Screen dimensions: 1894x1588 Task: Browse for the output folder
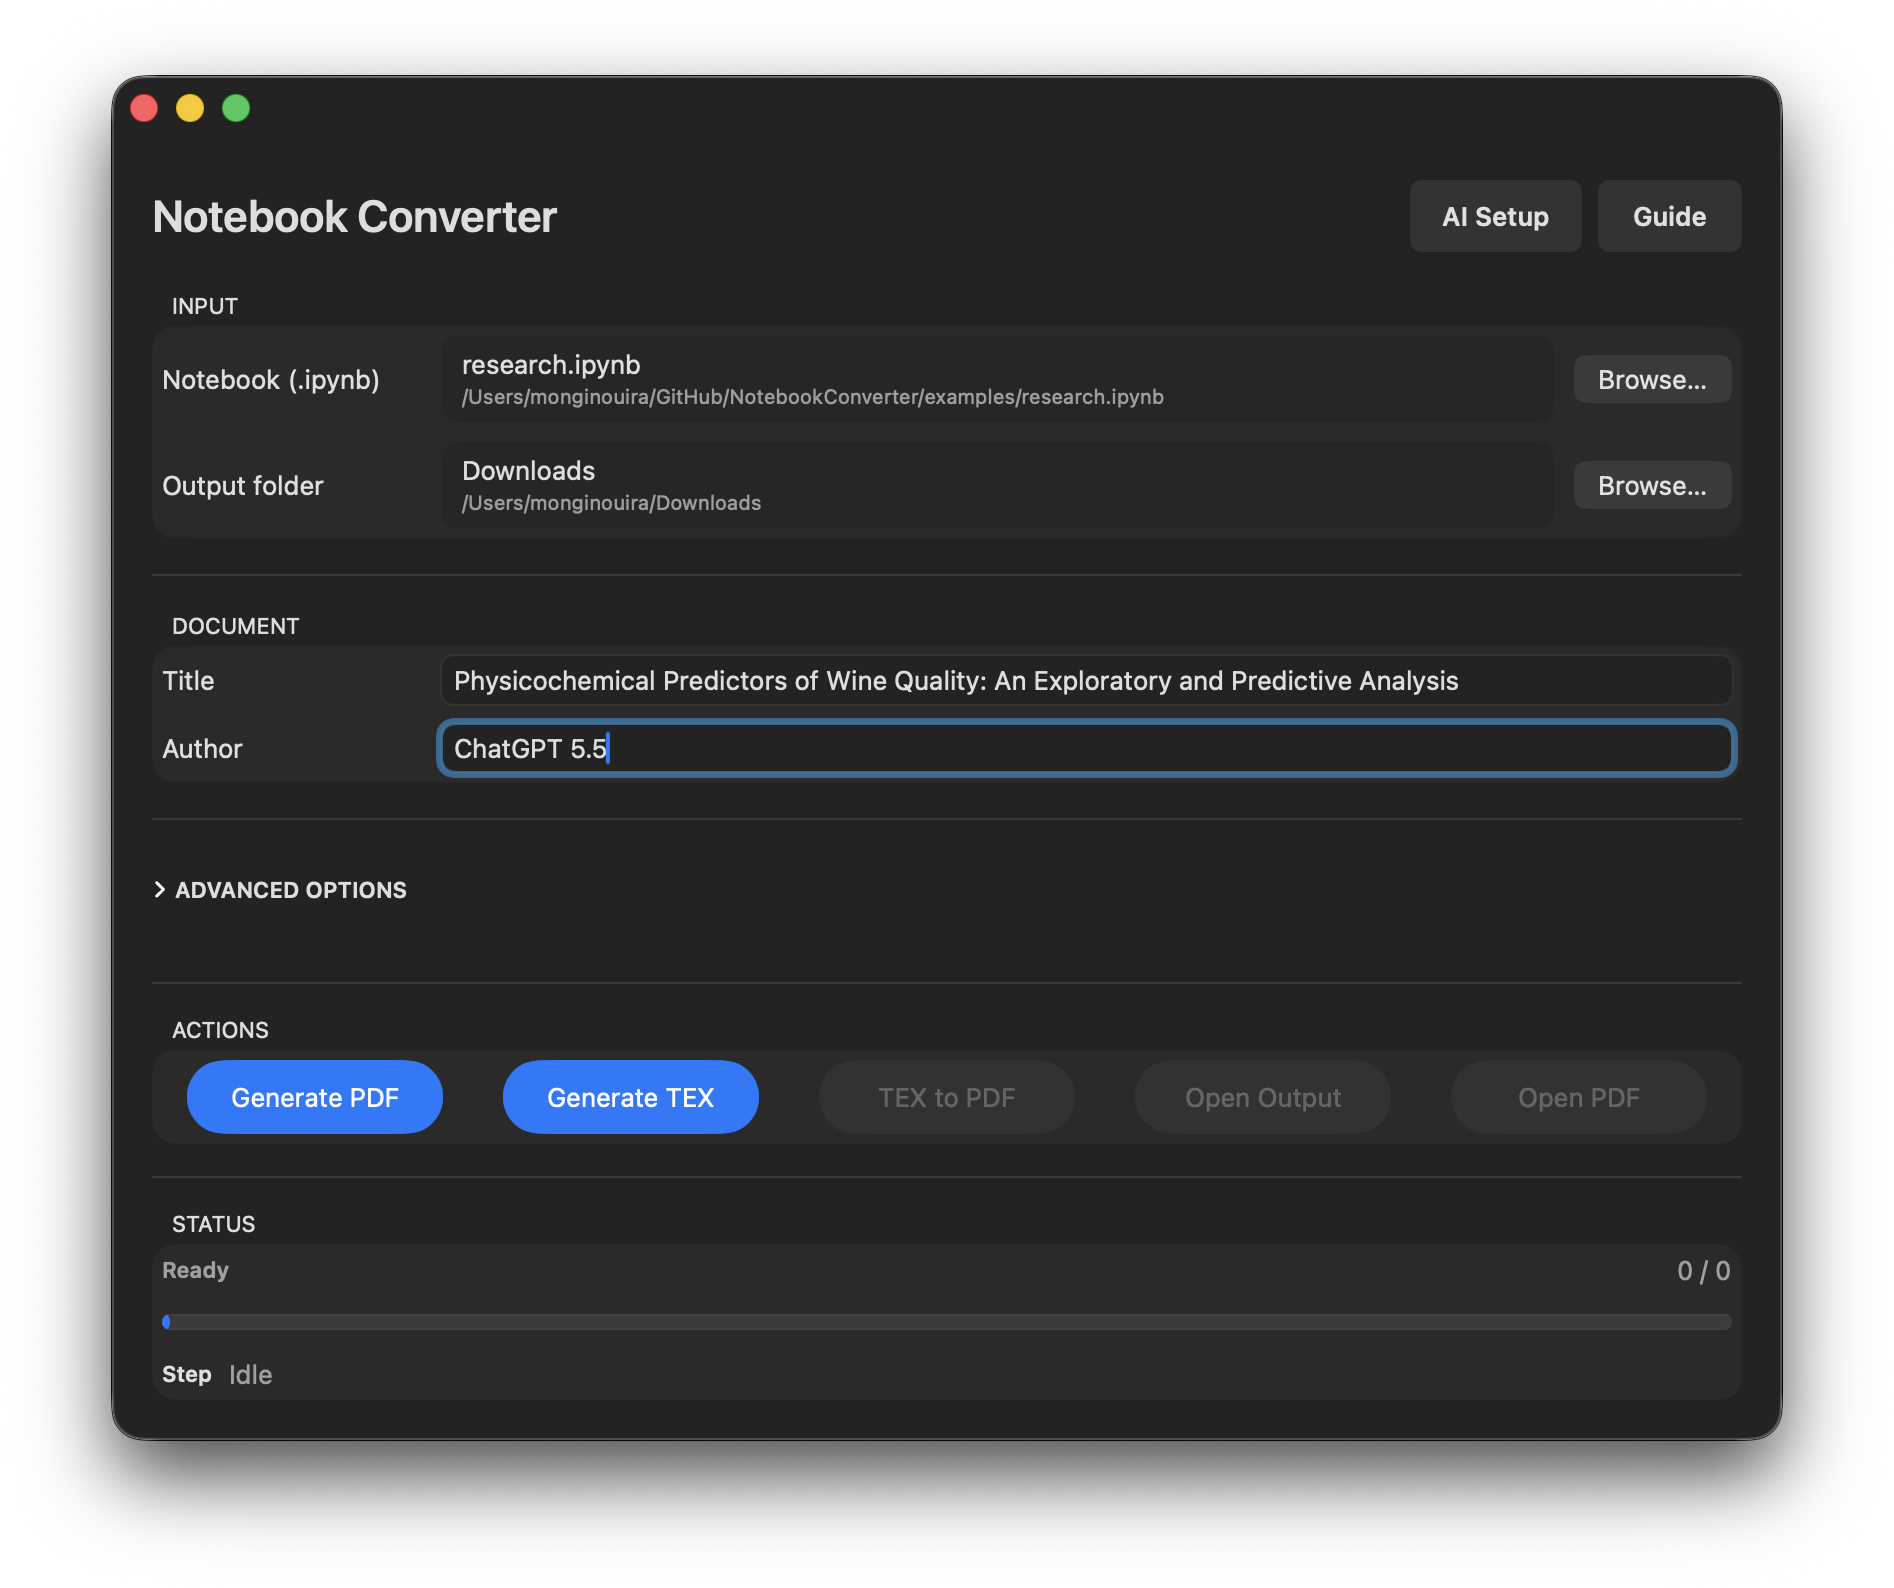(x=1652, y=486)
